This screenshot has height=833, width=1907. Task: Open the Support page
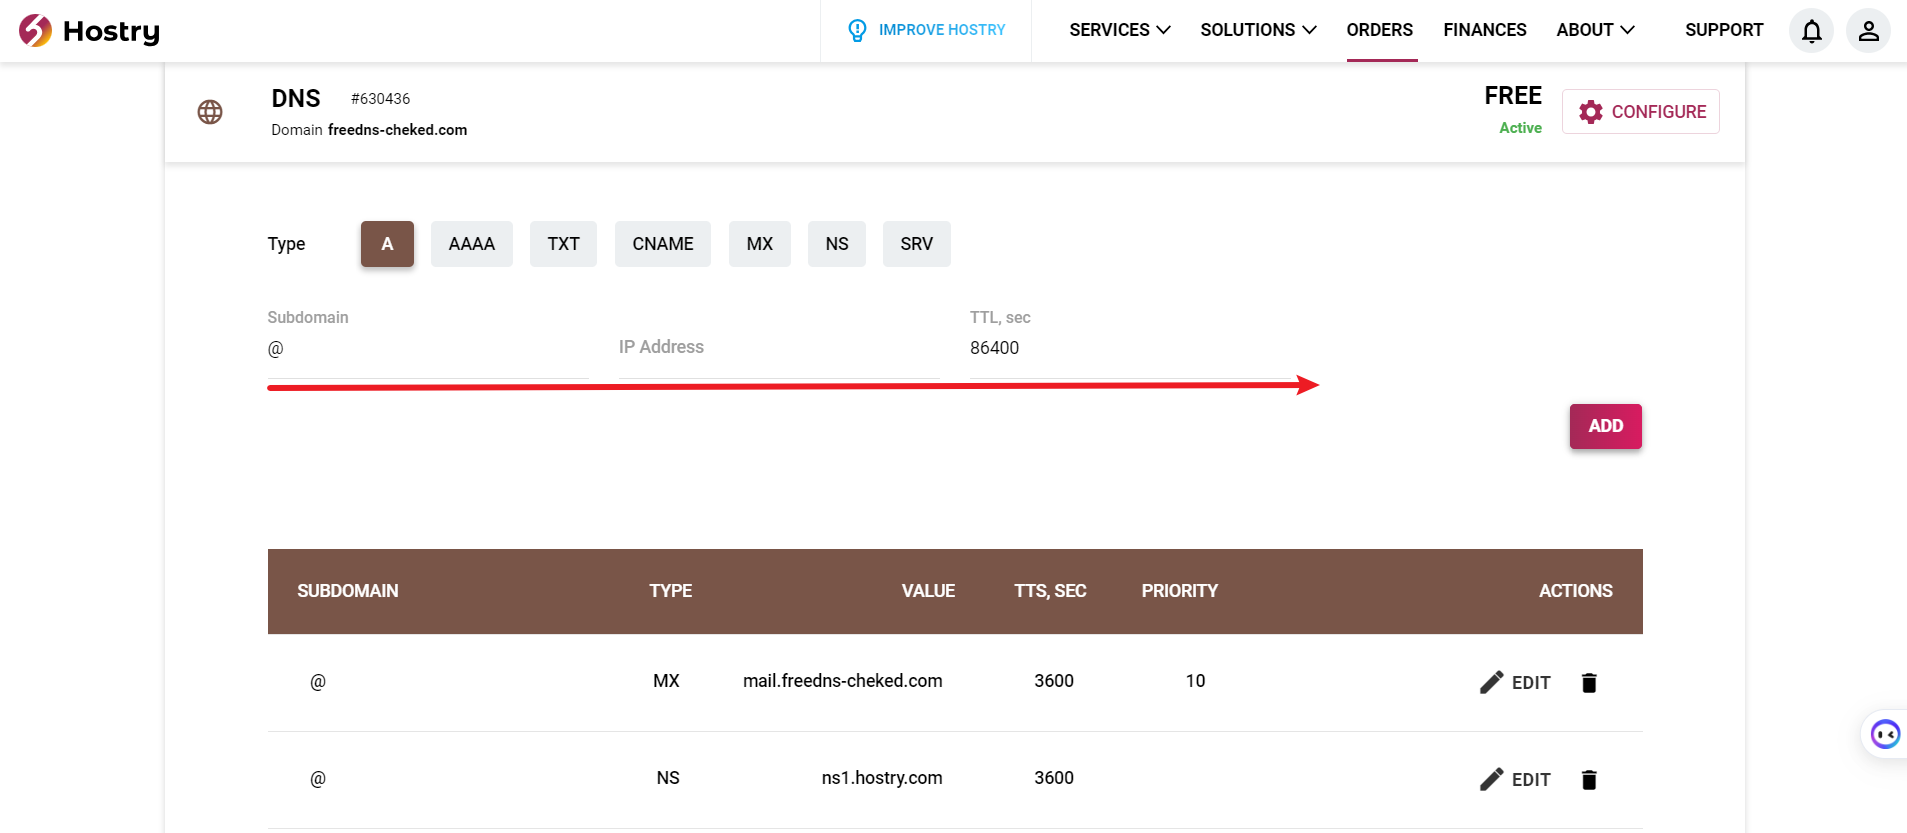pos(1724,30)
